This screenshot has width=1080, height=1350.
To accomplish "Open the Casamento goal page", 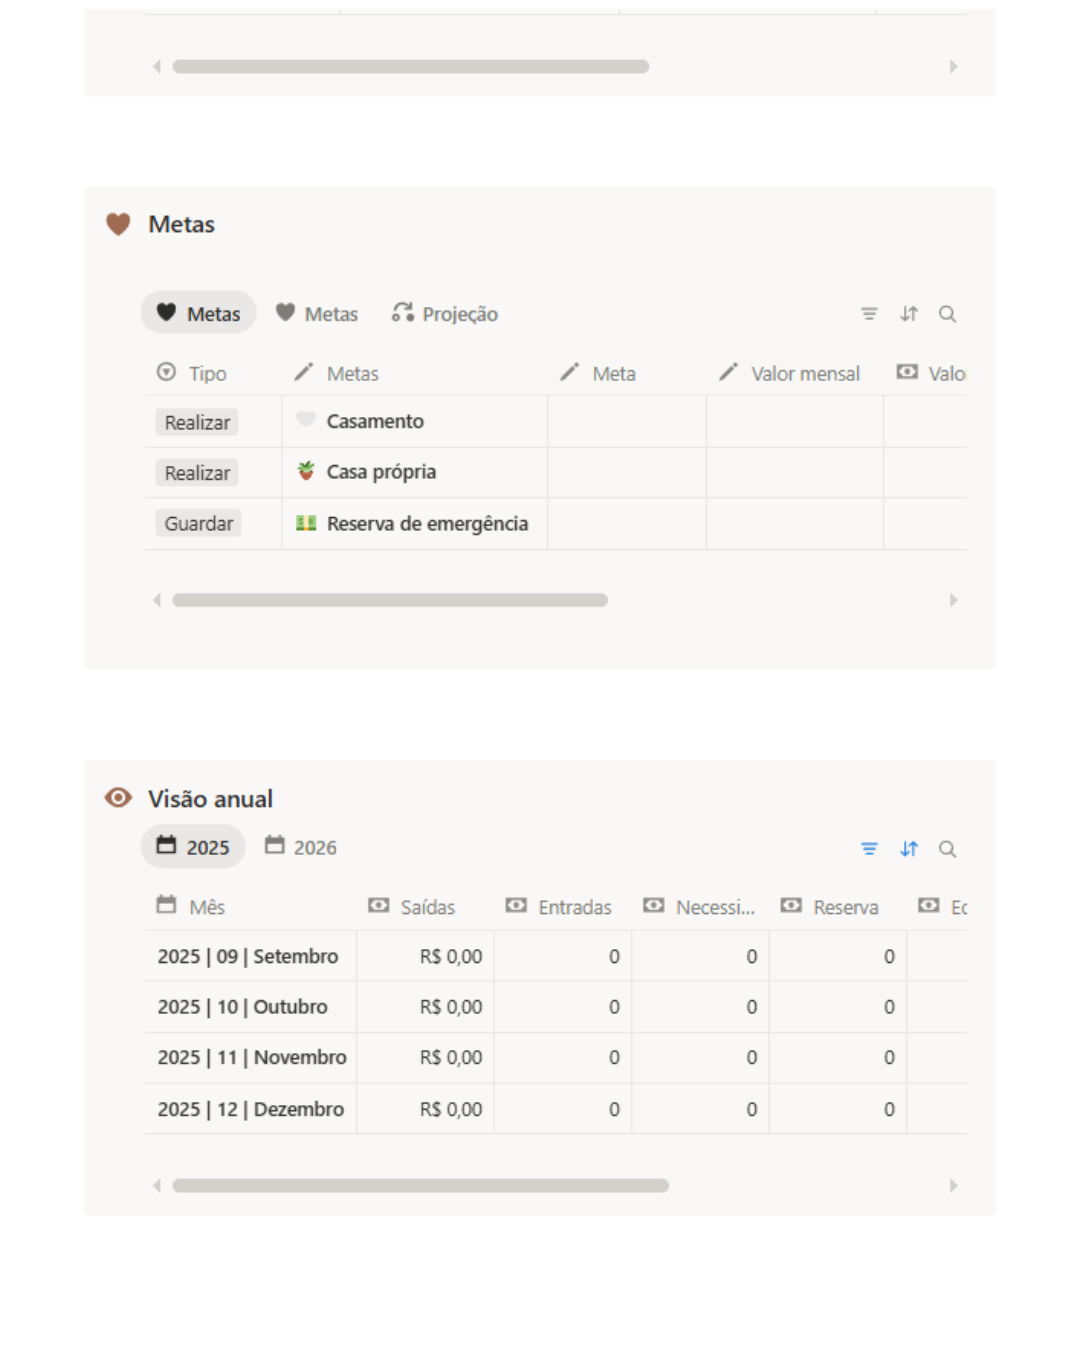I will [x=375, y=421].
